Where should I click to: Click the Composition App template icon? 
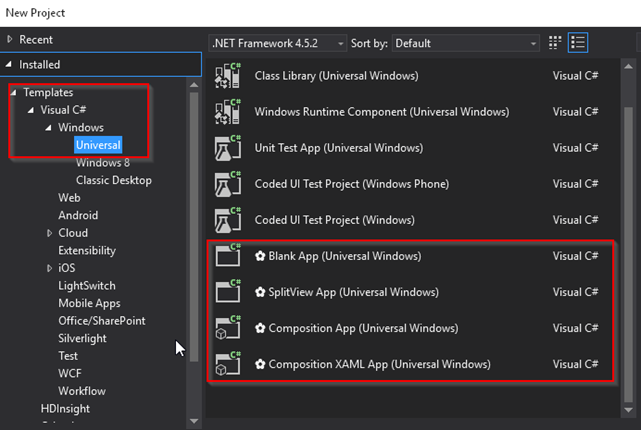tap(228, 328)
